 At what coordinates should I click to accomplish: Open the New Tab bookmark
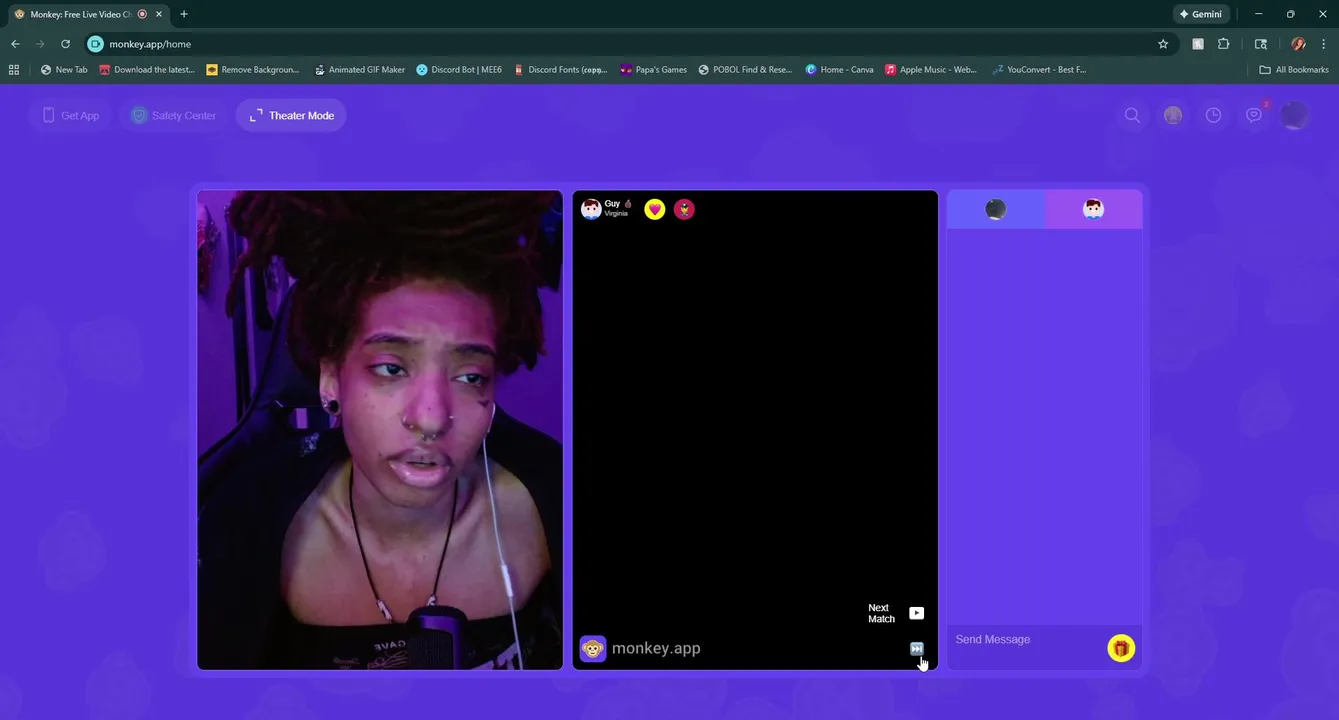pyautogui.click(x=64, y=70)
